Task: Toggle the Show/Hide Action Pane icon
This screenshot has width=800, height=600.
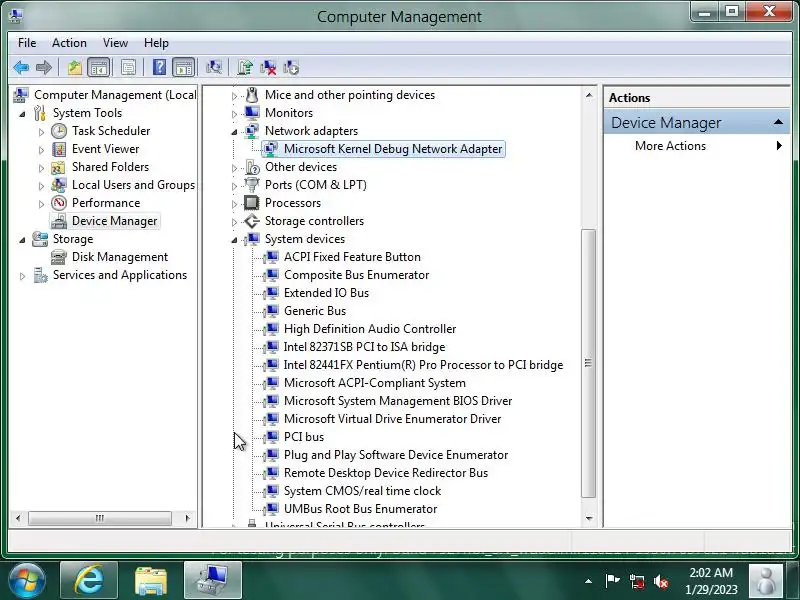Action: click(184, 67)
